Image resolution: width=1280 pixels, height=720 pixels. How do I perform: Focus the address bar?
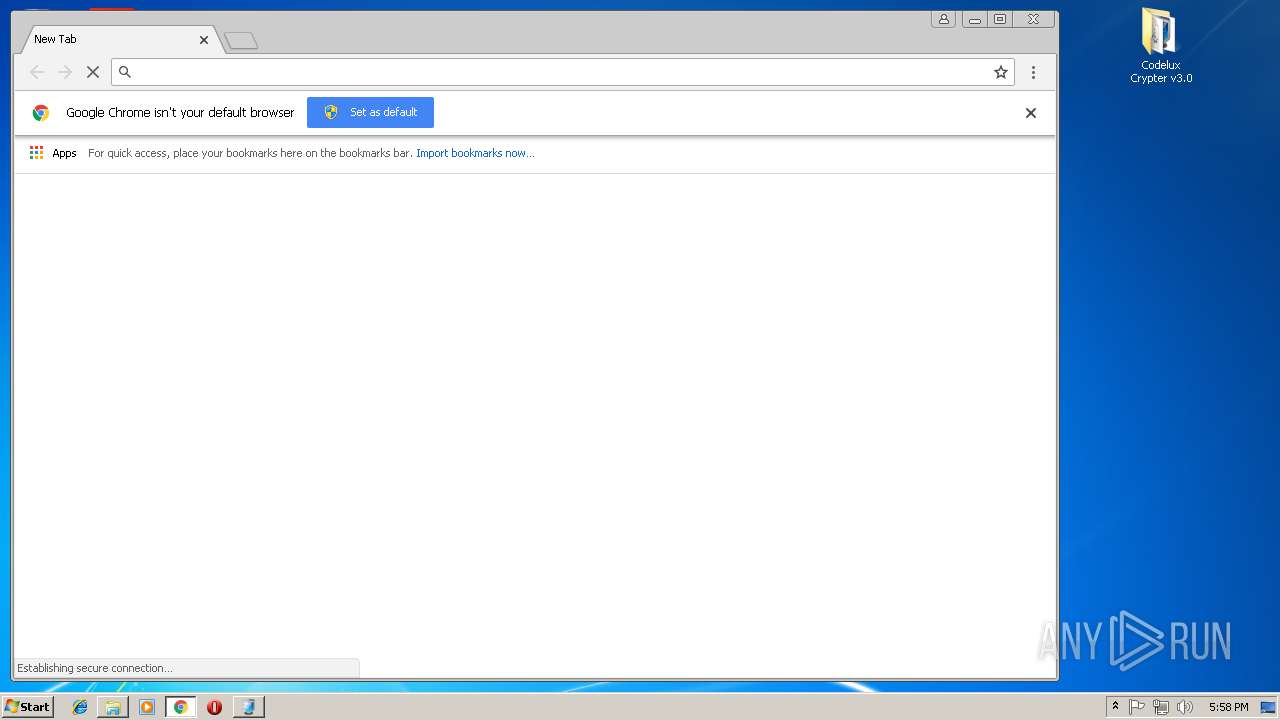[562, 72]
